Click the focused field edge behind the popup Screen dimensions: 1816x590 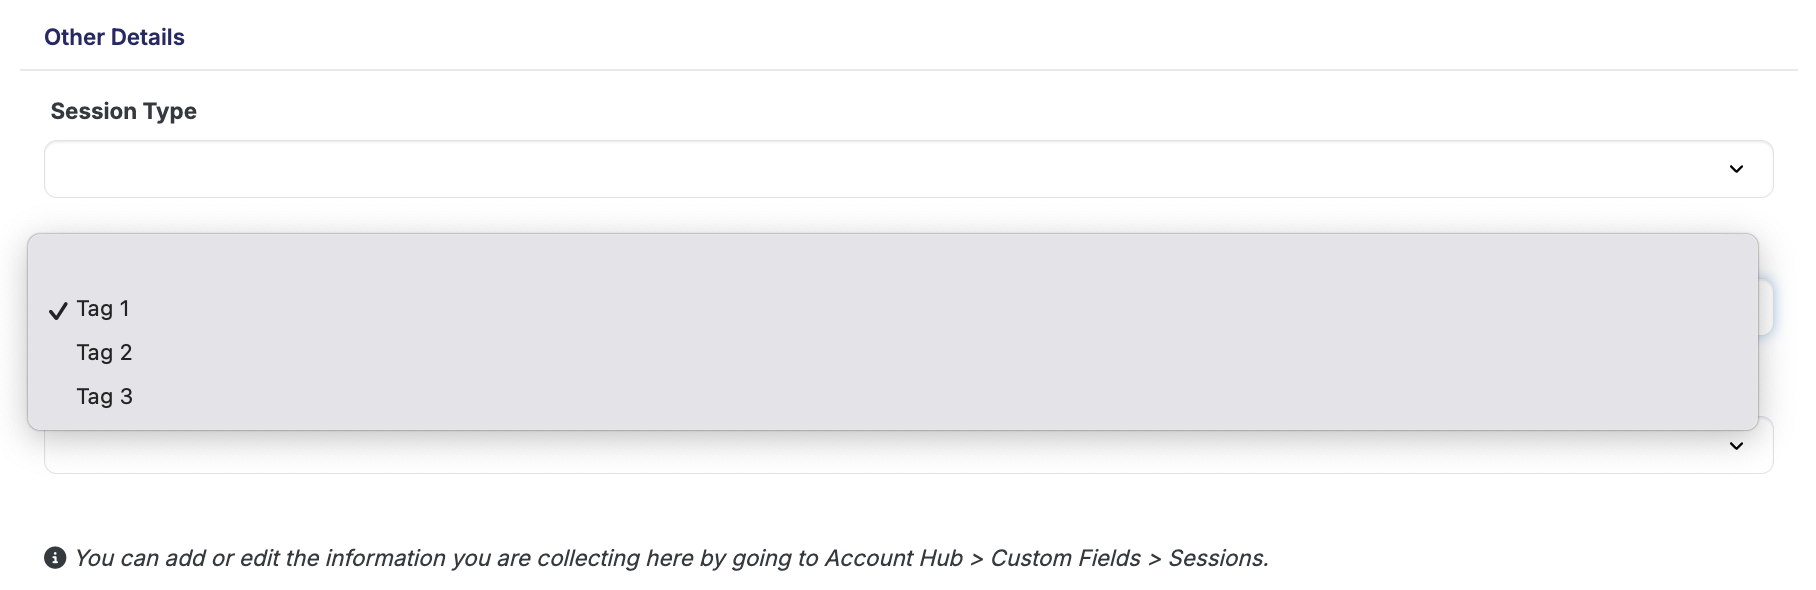coord(1767,308)
